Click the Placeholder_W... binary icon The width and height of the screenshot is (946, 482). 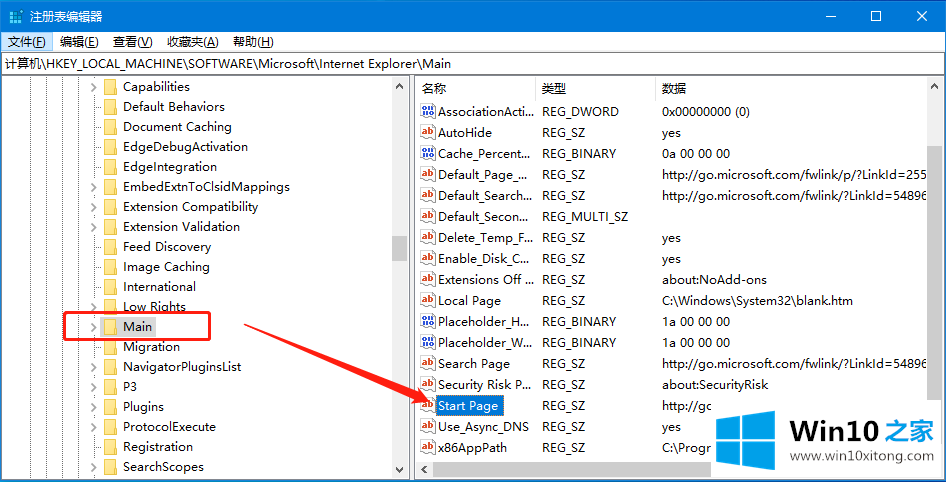pos(428,342)
